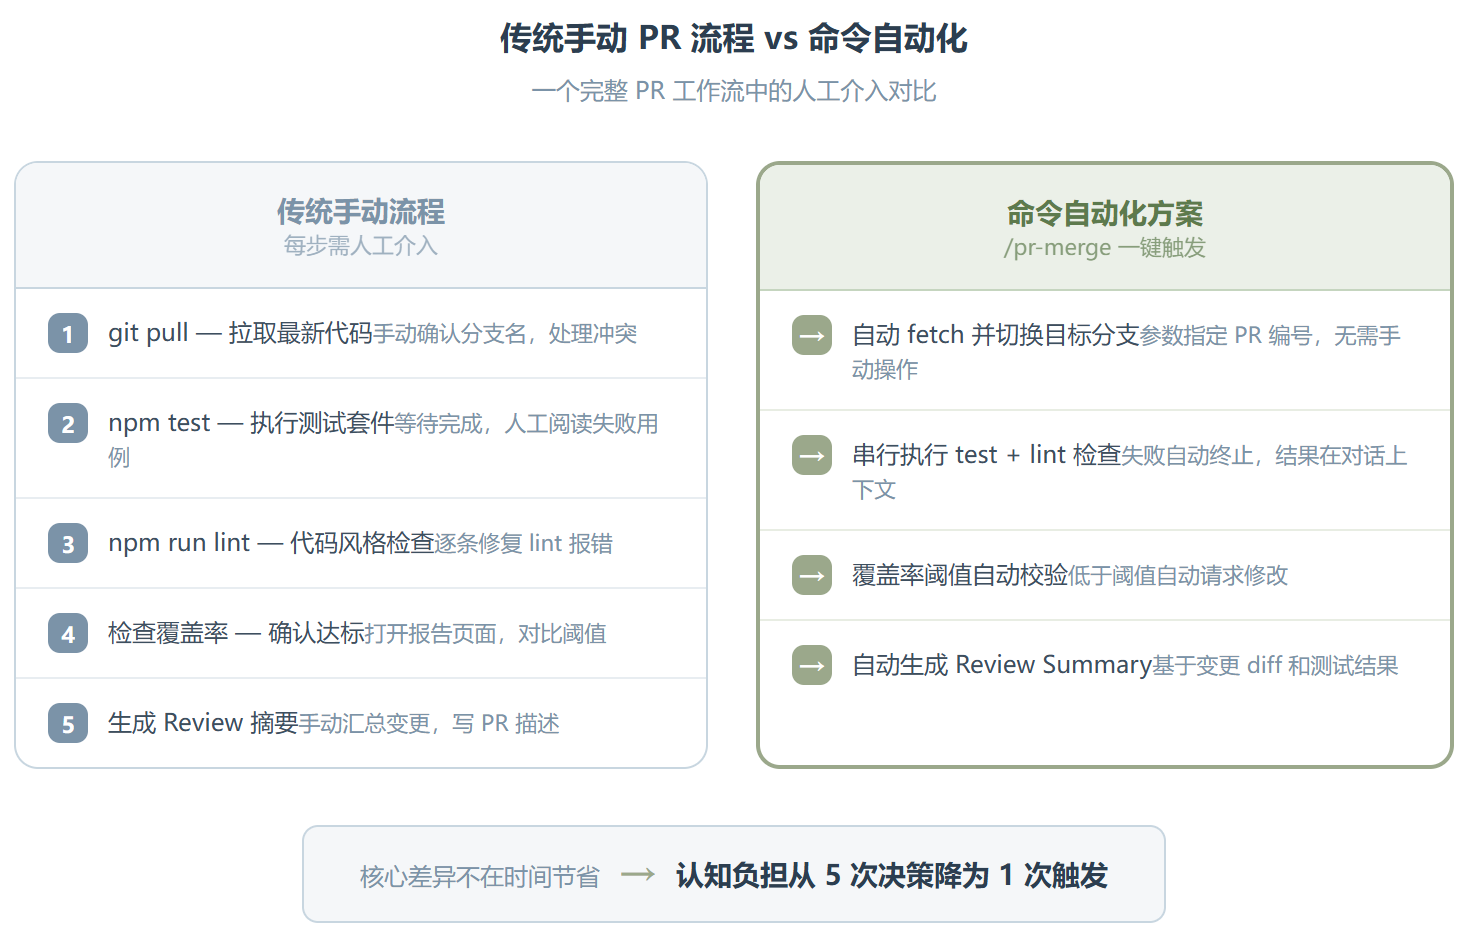Click text 认知负担从 5 次决策降为 1 次触发
1470x936 pixels.
[892, 876]
